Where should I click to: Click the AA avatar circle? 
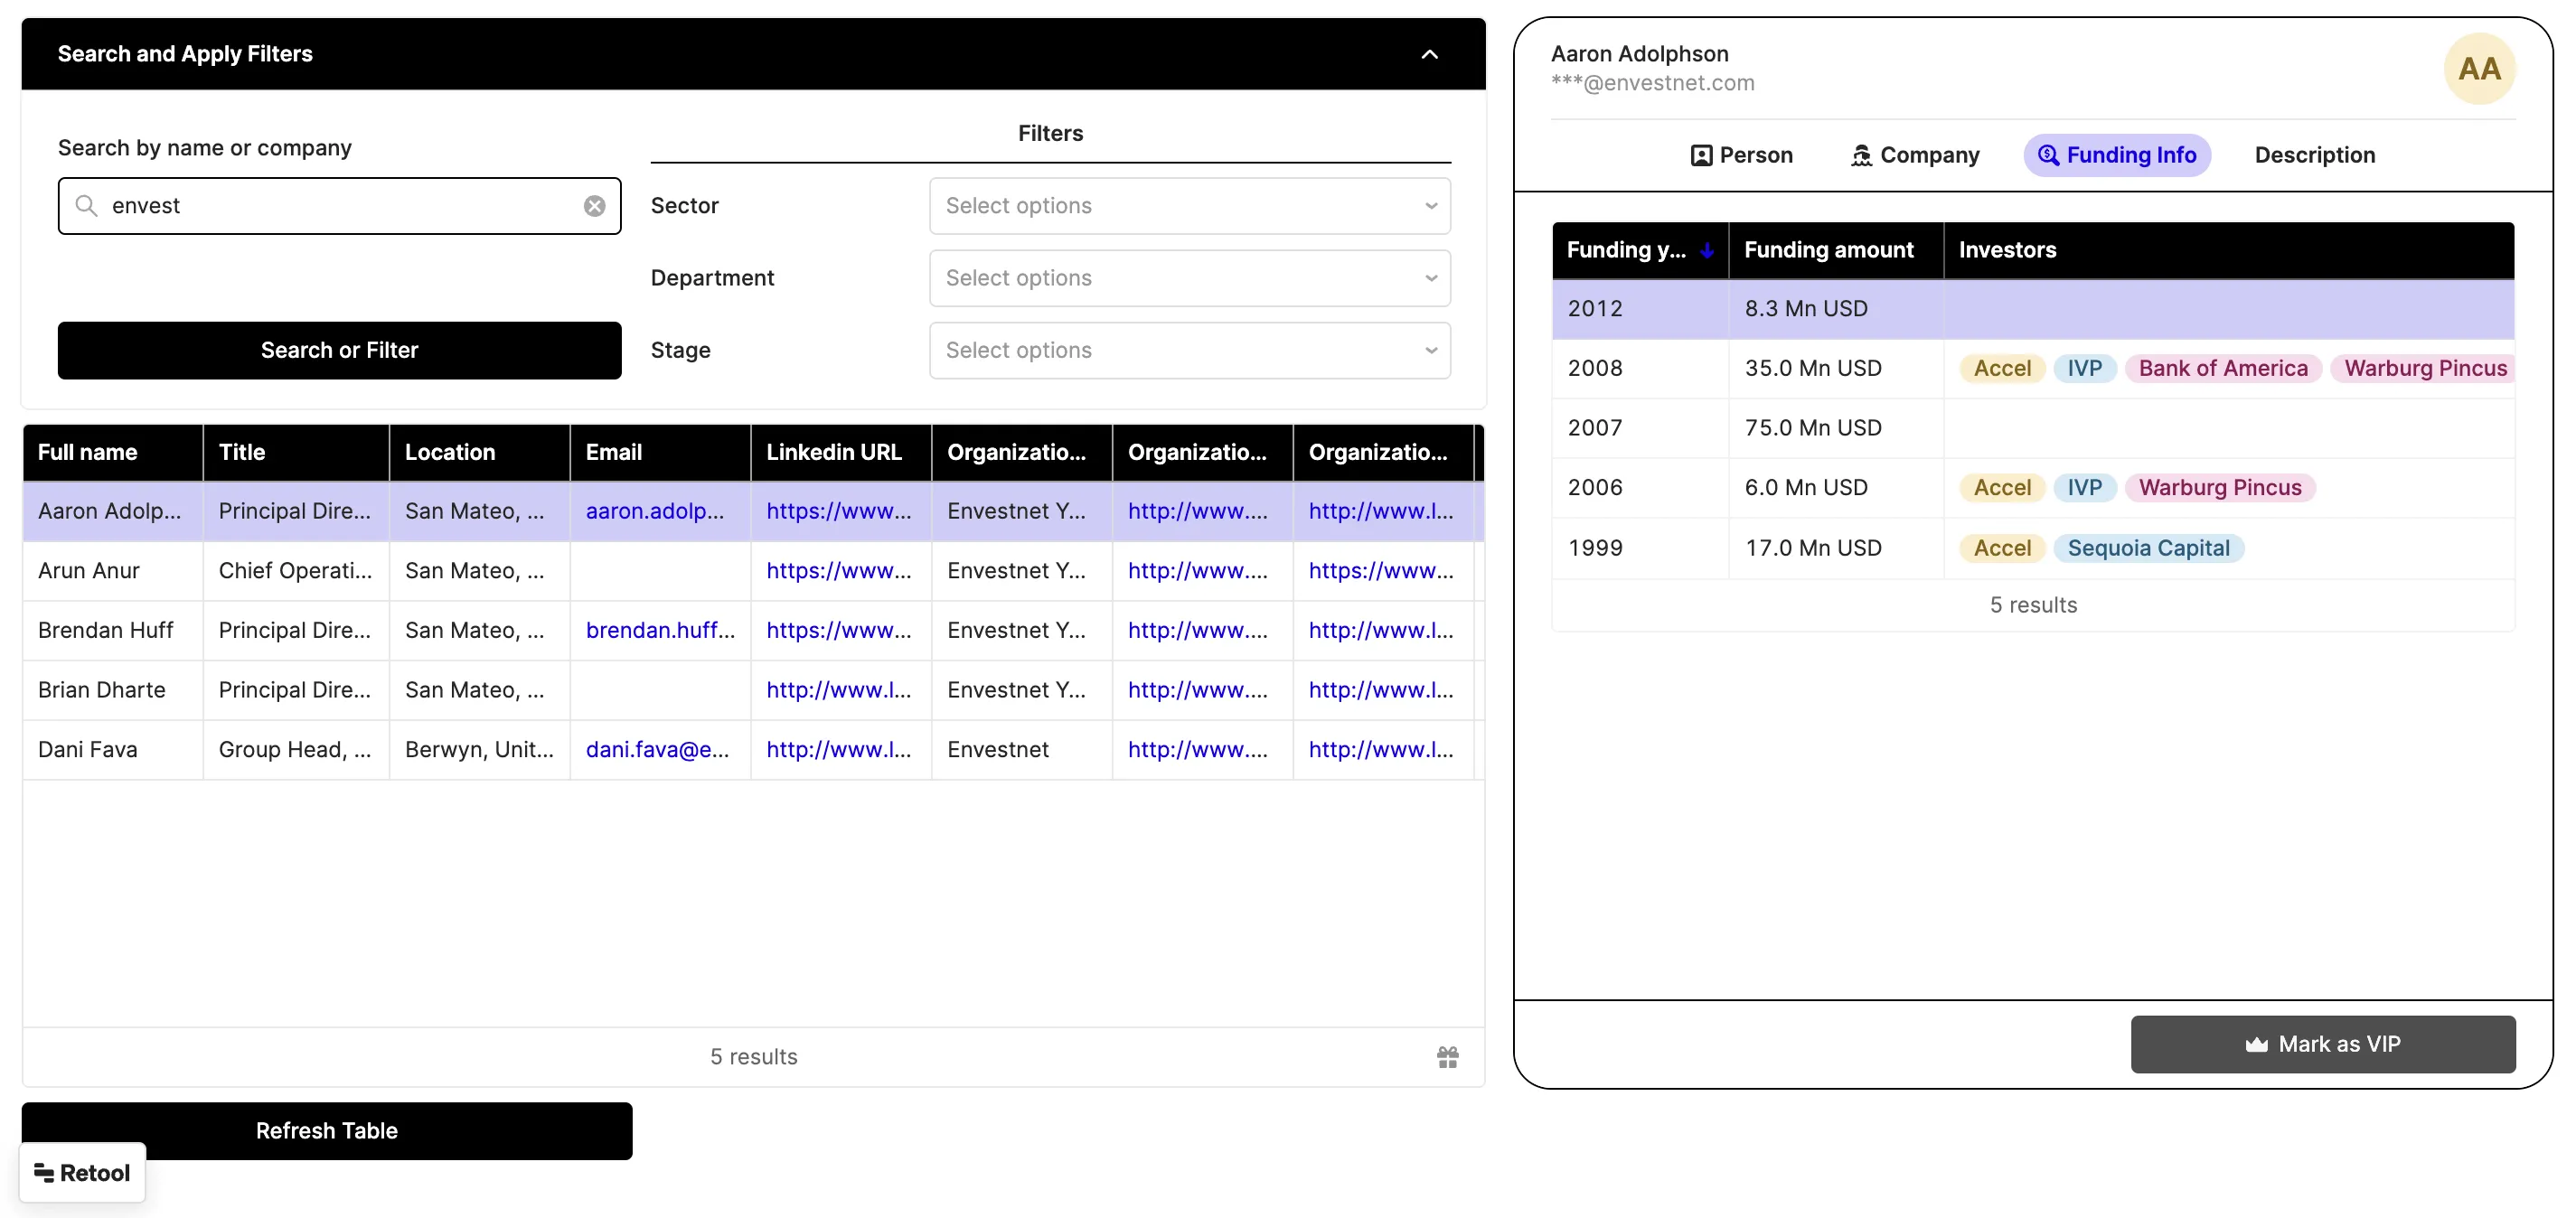pyautogui.click(x=2478, y=69)
